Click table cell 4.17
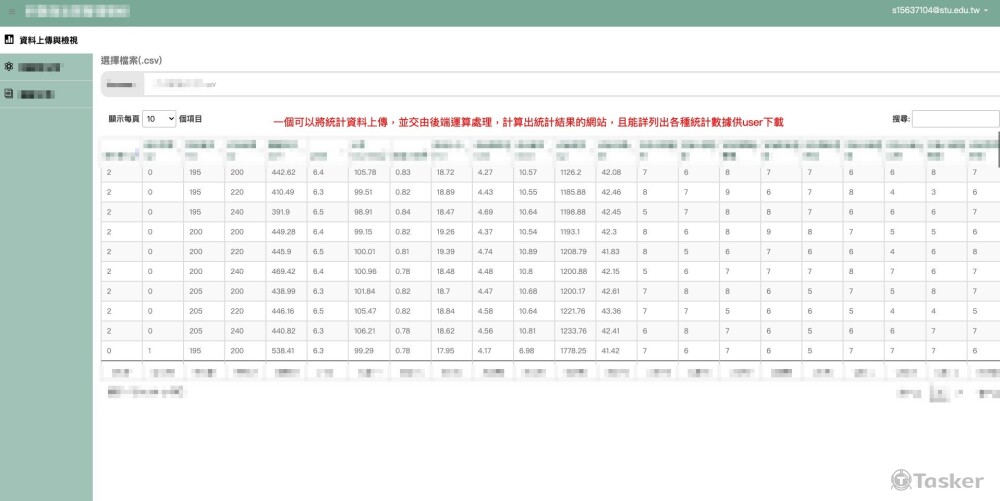The image size is (1000, 501). pyautogui.click(x=493, y=351)
